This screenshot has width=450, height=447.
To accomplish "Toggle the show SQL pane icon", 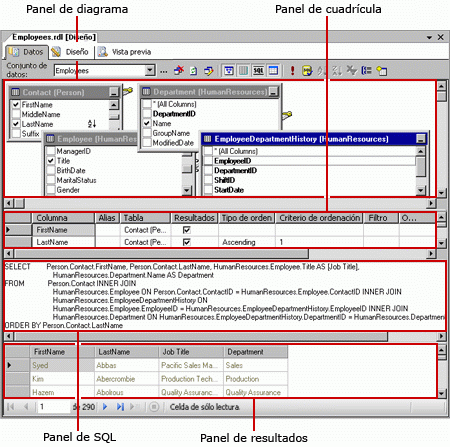I will tap(258, 70).
